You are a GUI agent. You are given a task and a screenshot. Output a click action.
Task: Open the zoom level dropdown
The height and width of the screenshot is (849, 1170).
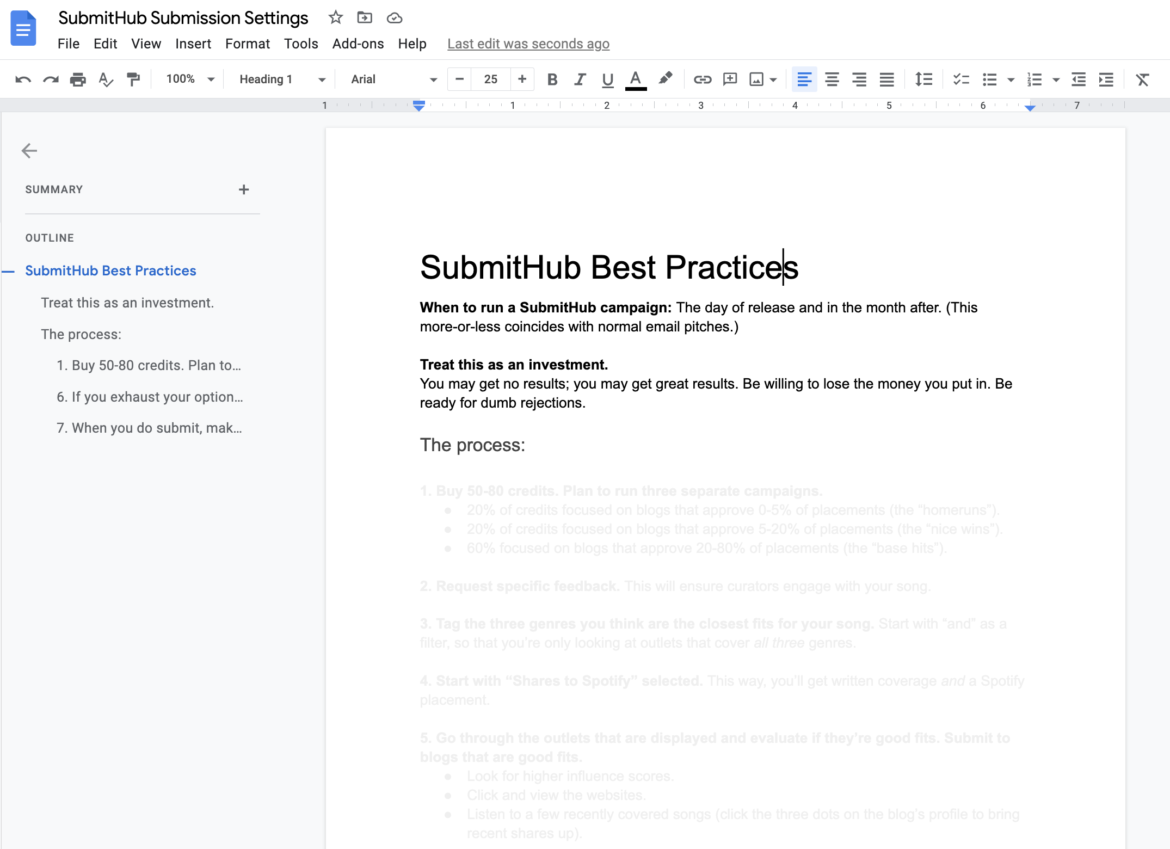click(190, 80)
